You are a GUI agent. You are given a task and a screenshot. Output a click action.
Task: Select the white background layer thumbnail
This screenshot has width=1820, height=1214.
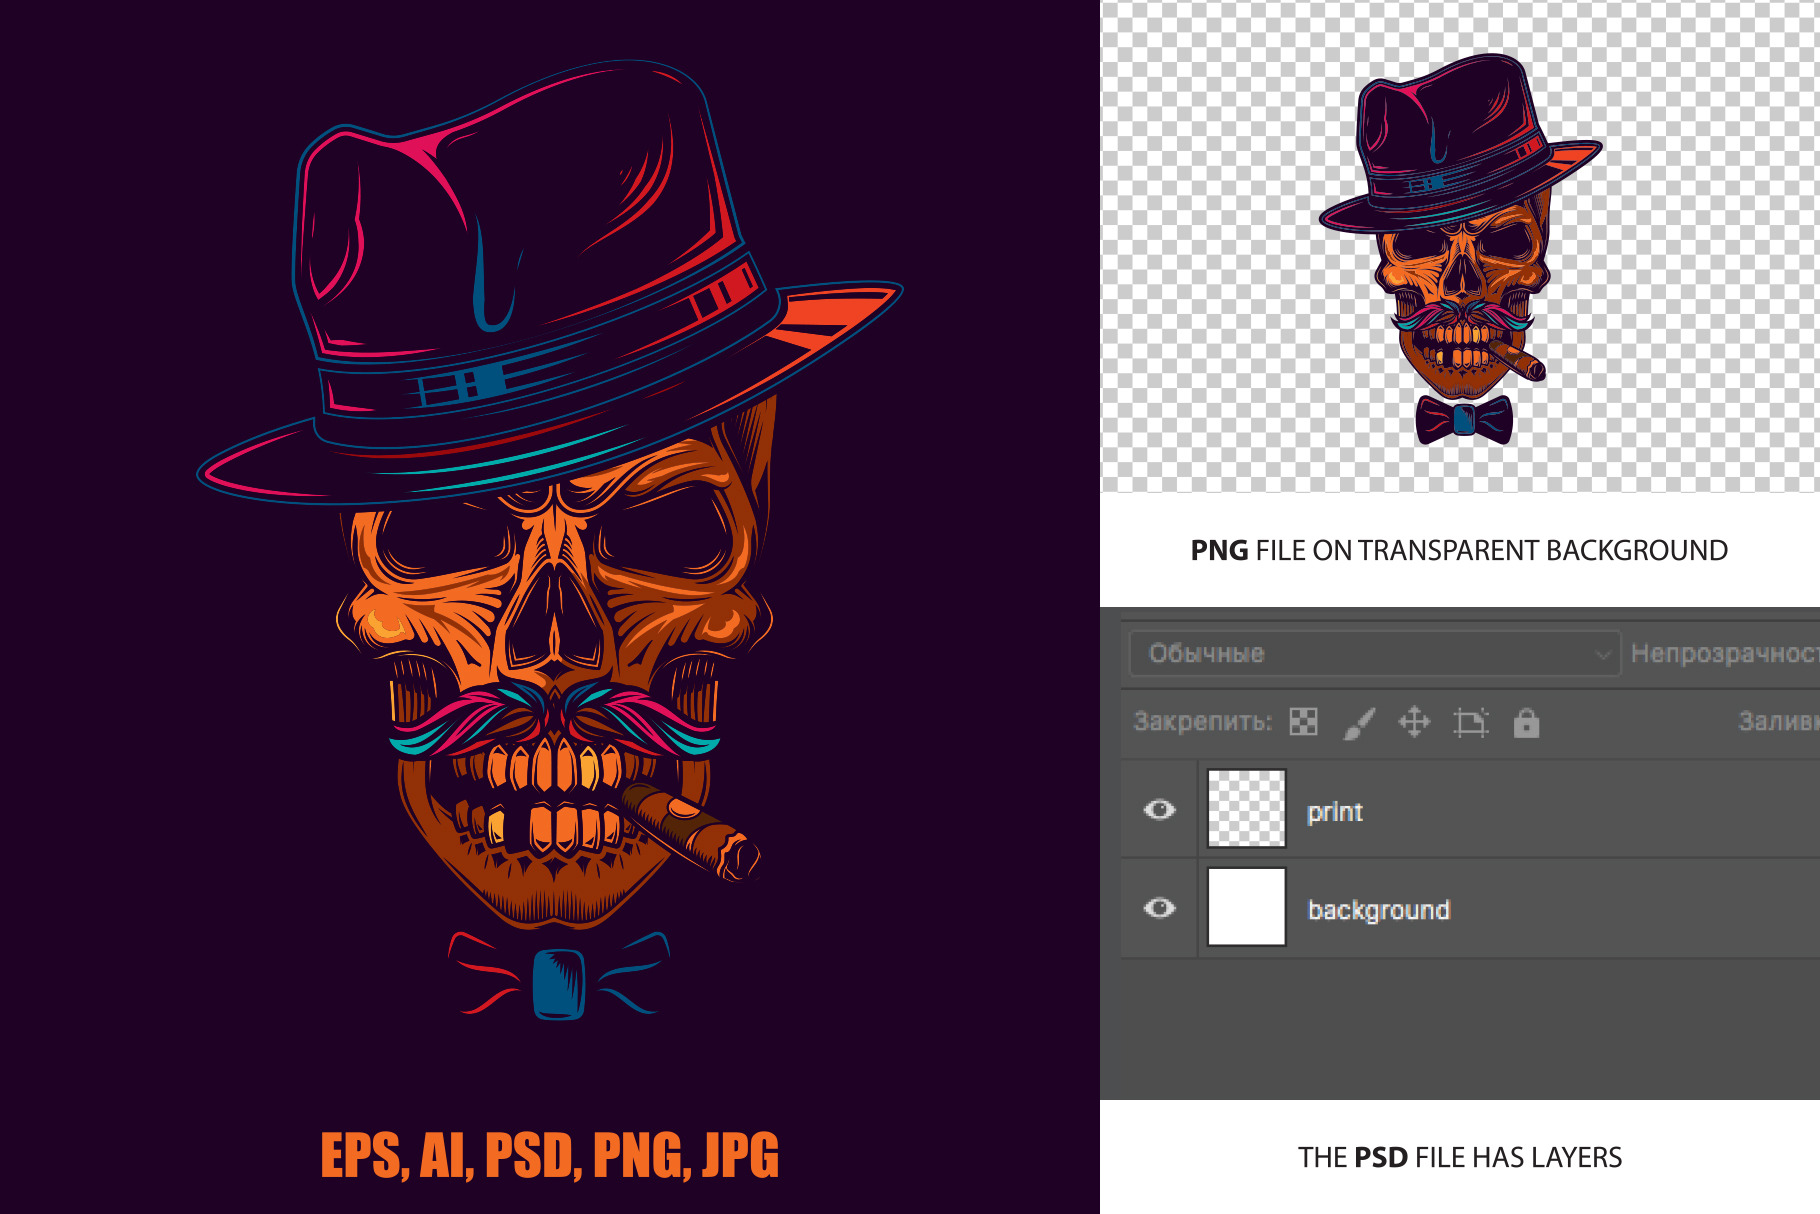click(x=1246, y=907)
